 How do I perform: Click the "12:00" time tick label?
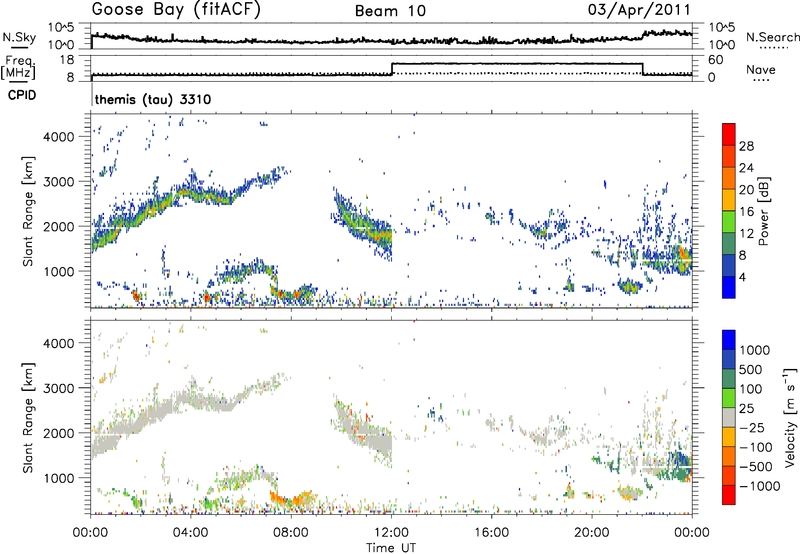(391, 533)
